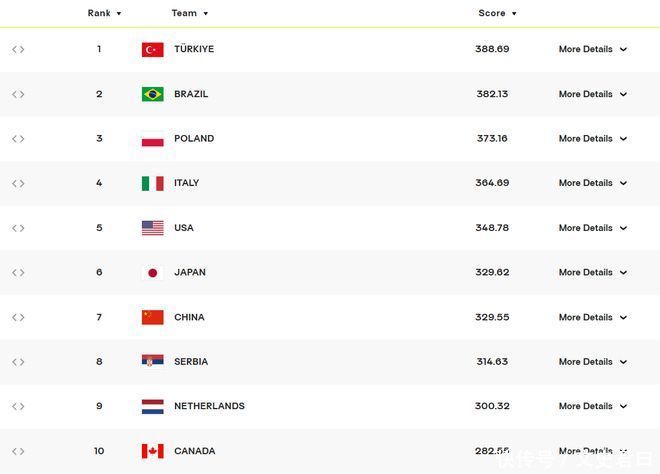Click the Canada flag icon
The height and width of the screenshot is (474, 660).
click(152, 451)
